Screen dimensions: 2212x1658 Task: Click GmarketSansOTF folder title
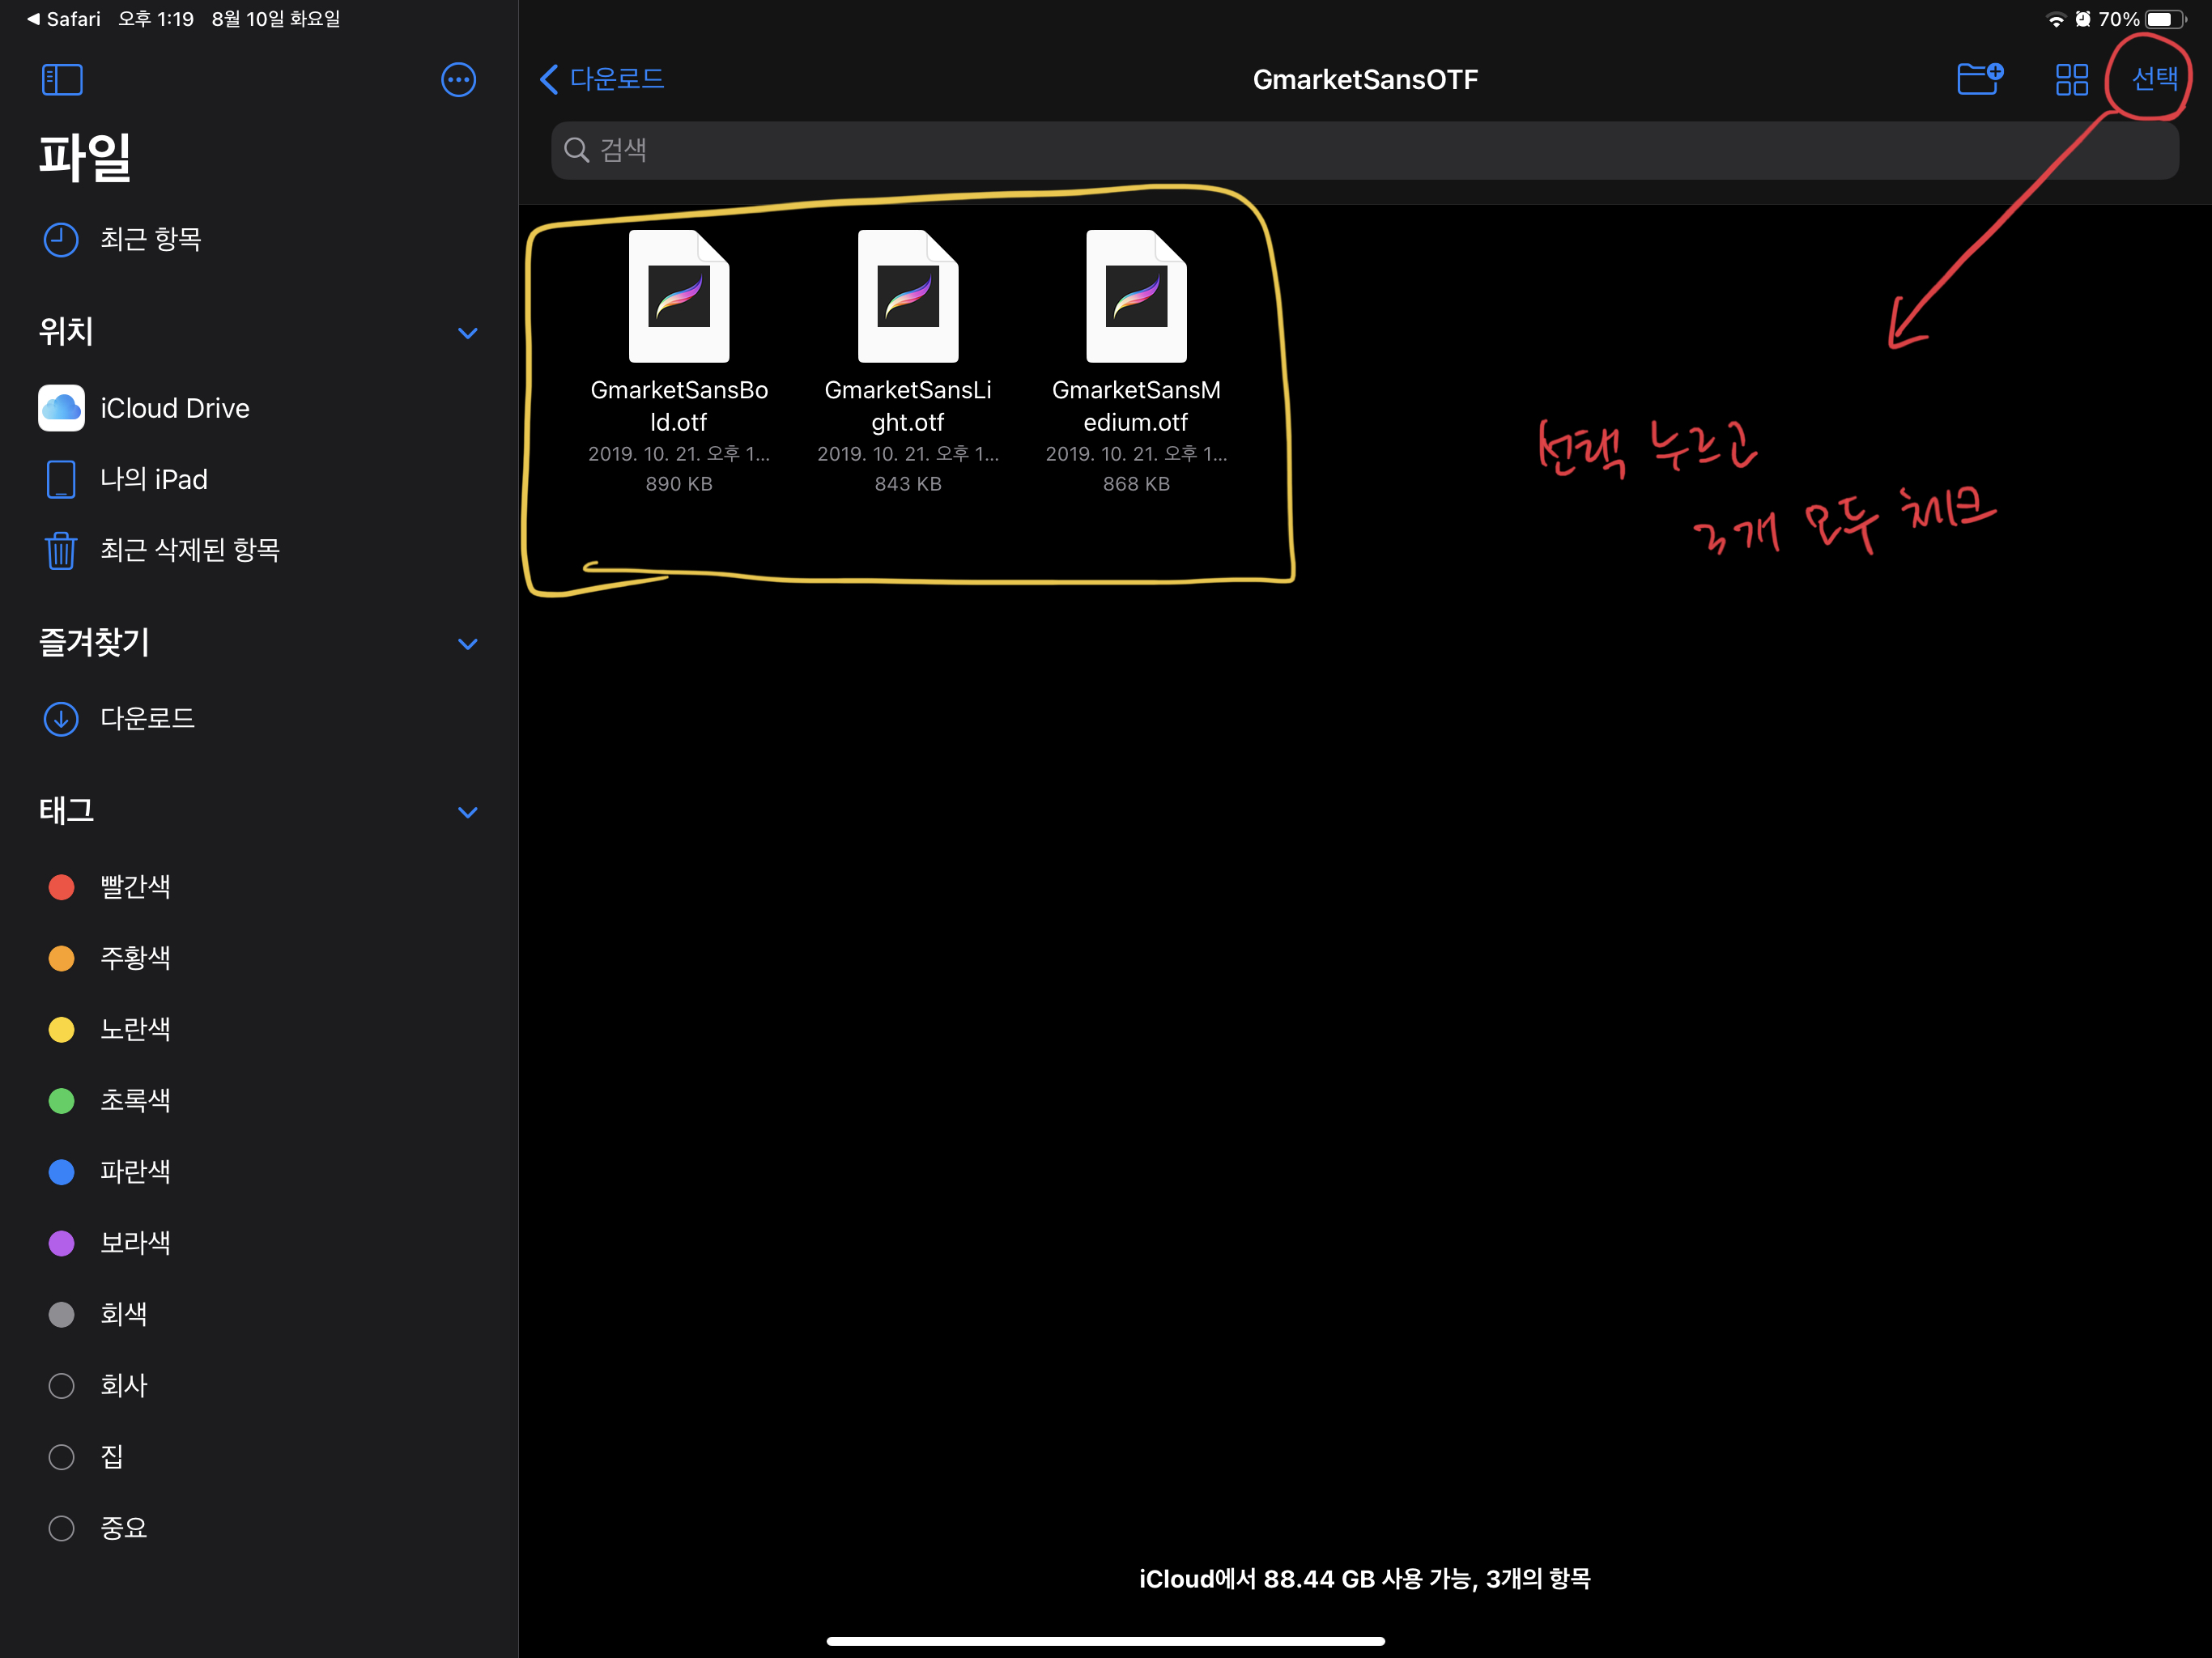click(x=1365, y=79)
